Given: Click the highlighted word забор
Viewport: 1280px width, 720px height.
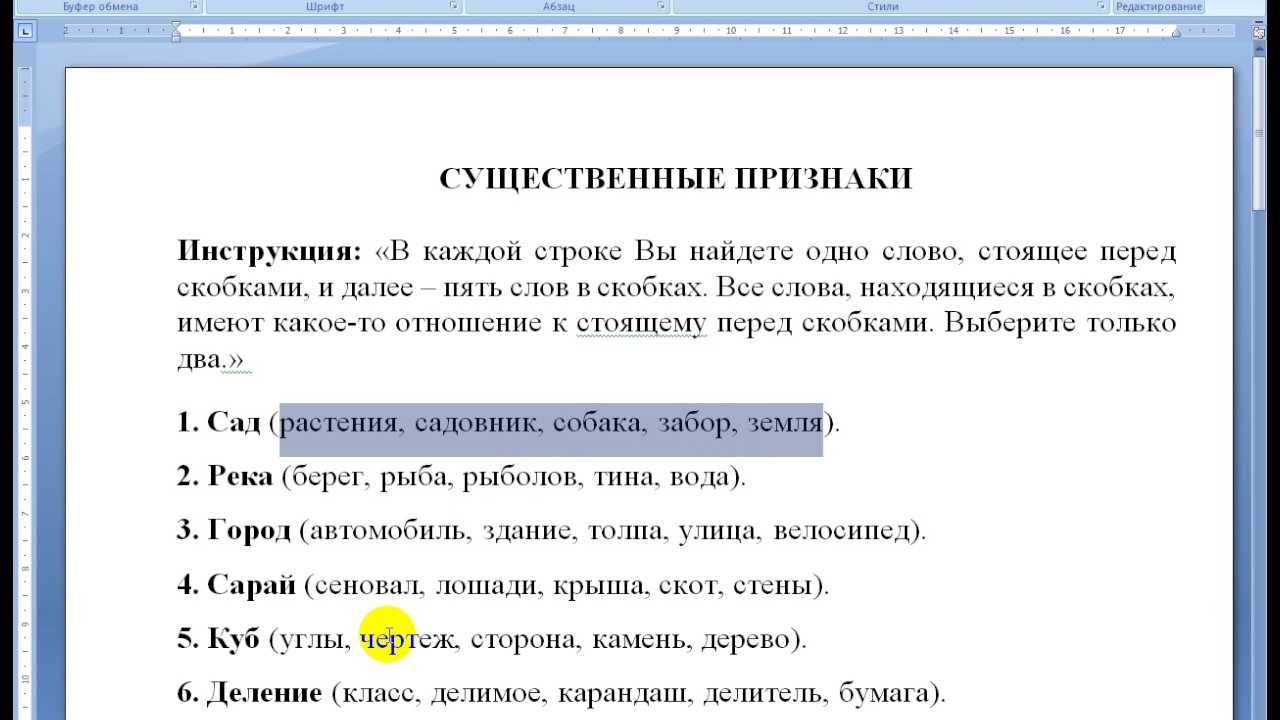Looking at the screenshot, I should coord(694,422).
